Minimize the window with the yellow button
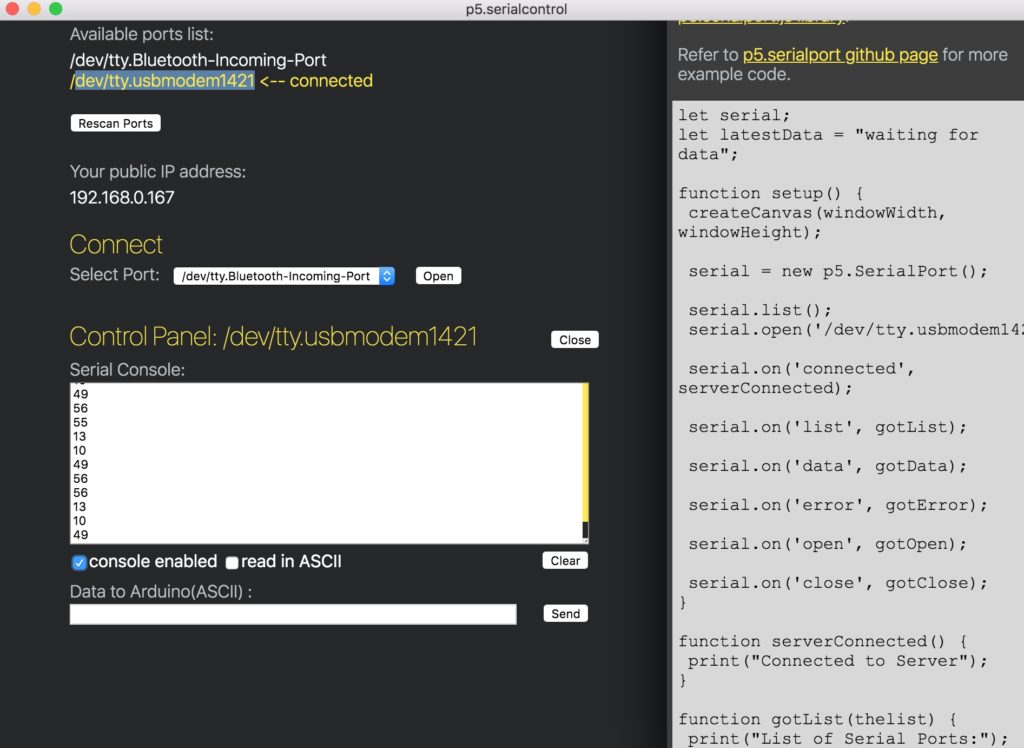 tap(34, 8)
